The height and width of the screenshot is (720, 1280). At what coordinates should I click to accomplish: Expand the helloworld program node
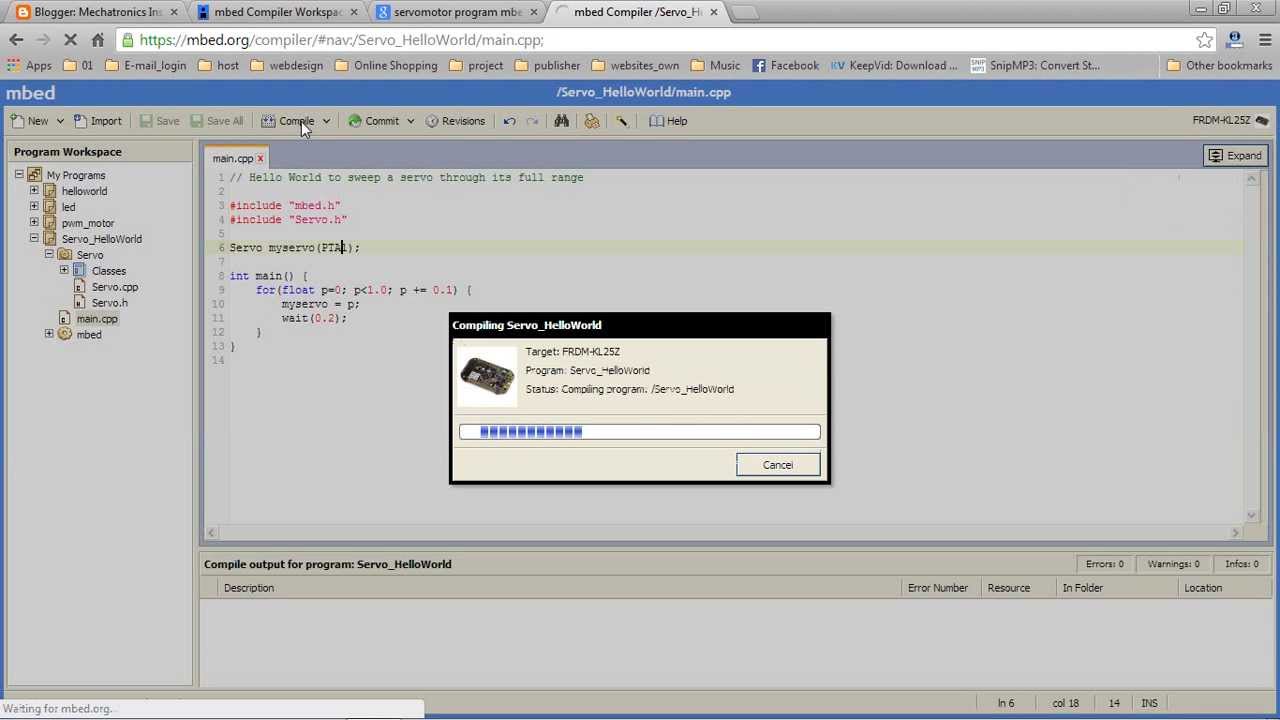coord(34,191)
